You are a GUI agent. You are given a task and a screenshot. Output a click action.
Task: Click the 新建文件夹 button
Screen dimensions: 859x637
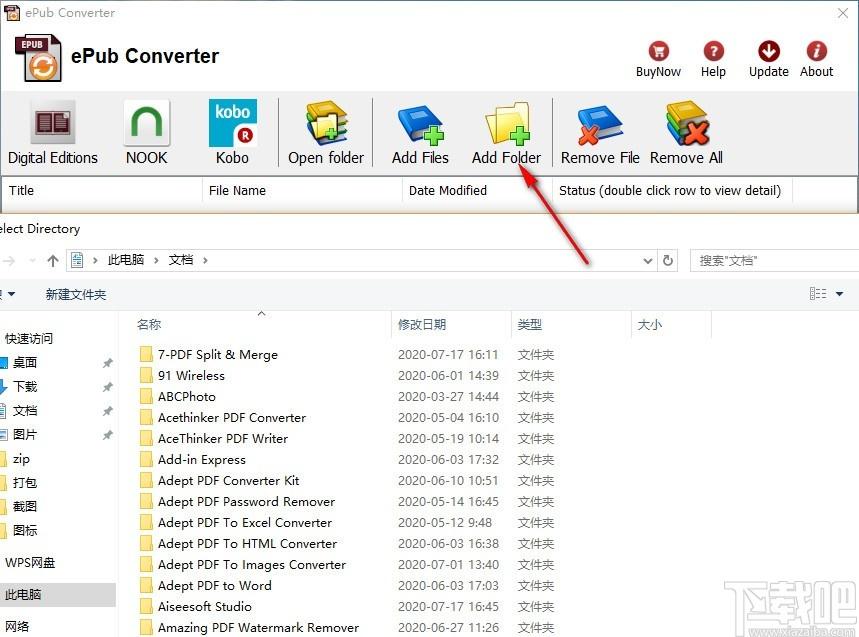75,295
